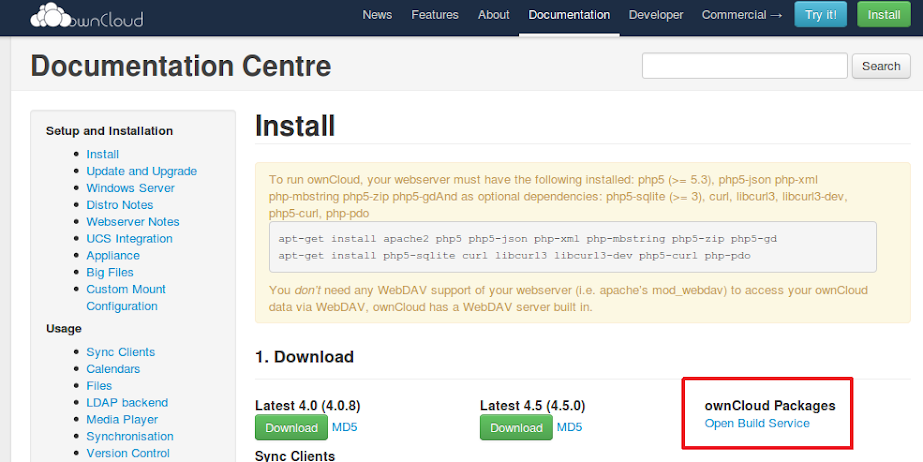This screenshot has width=923, height=462.
Task: Open the Windows Server link
Action: click(130, 188)
